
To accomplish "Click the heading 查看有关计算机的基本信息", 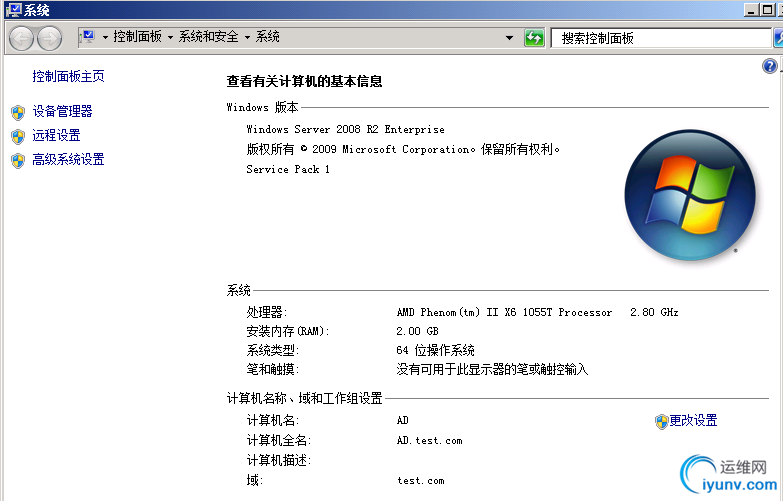I will [x=304, y=81].
